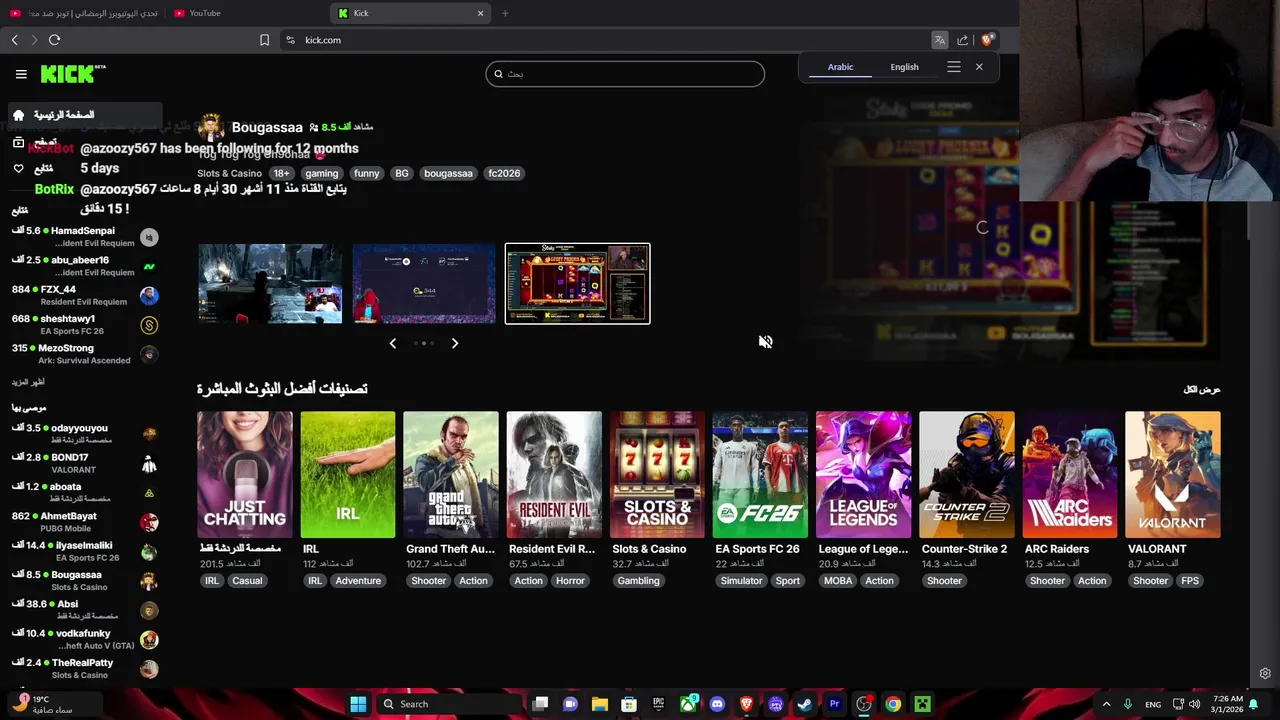Open the IRL category card

(348, 475)
